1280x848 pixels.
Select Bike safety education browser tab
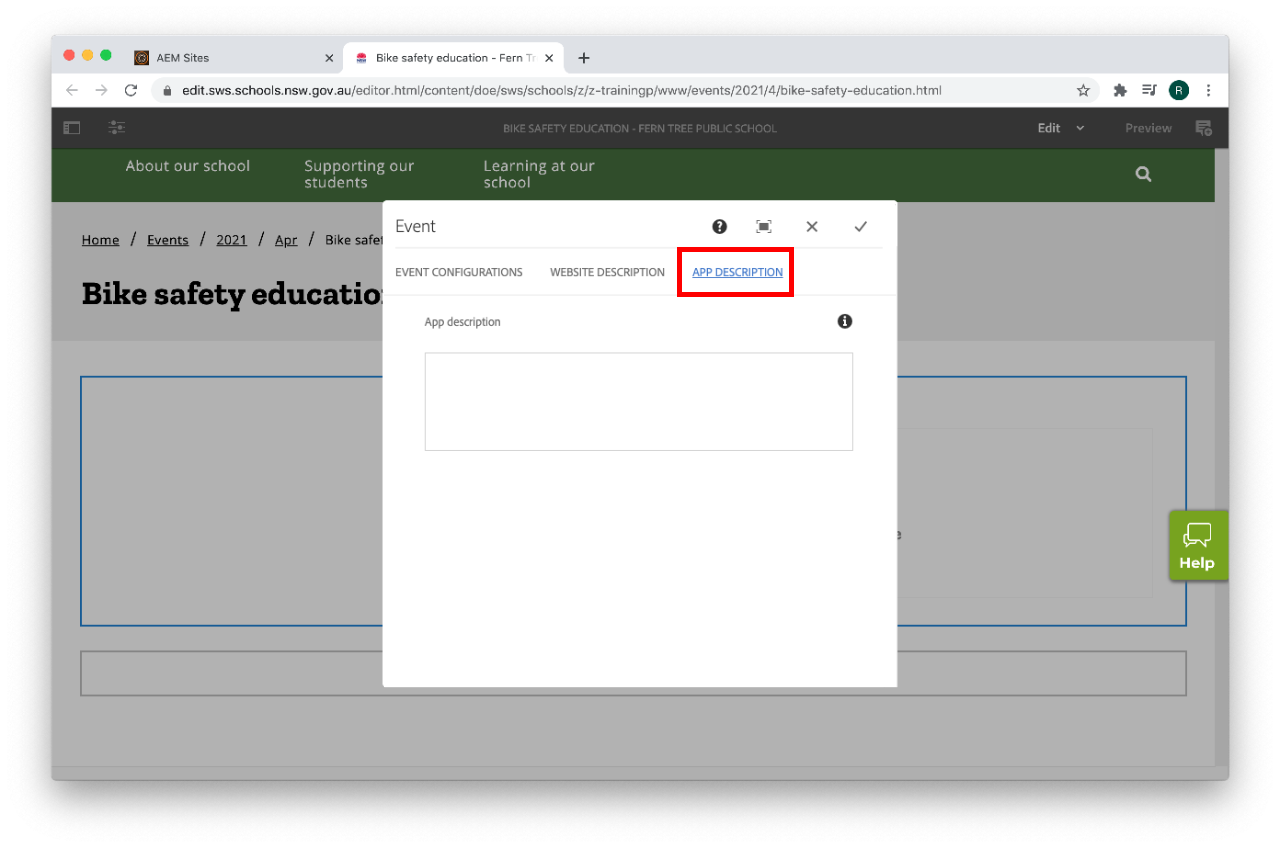(x=453, y=58)
